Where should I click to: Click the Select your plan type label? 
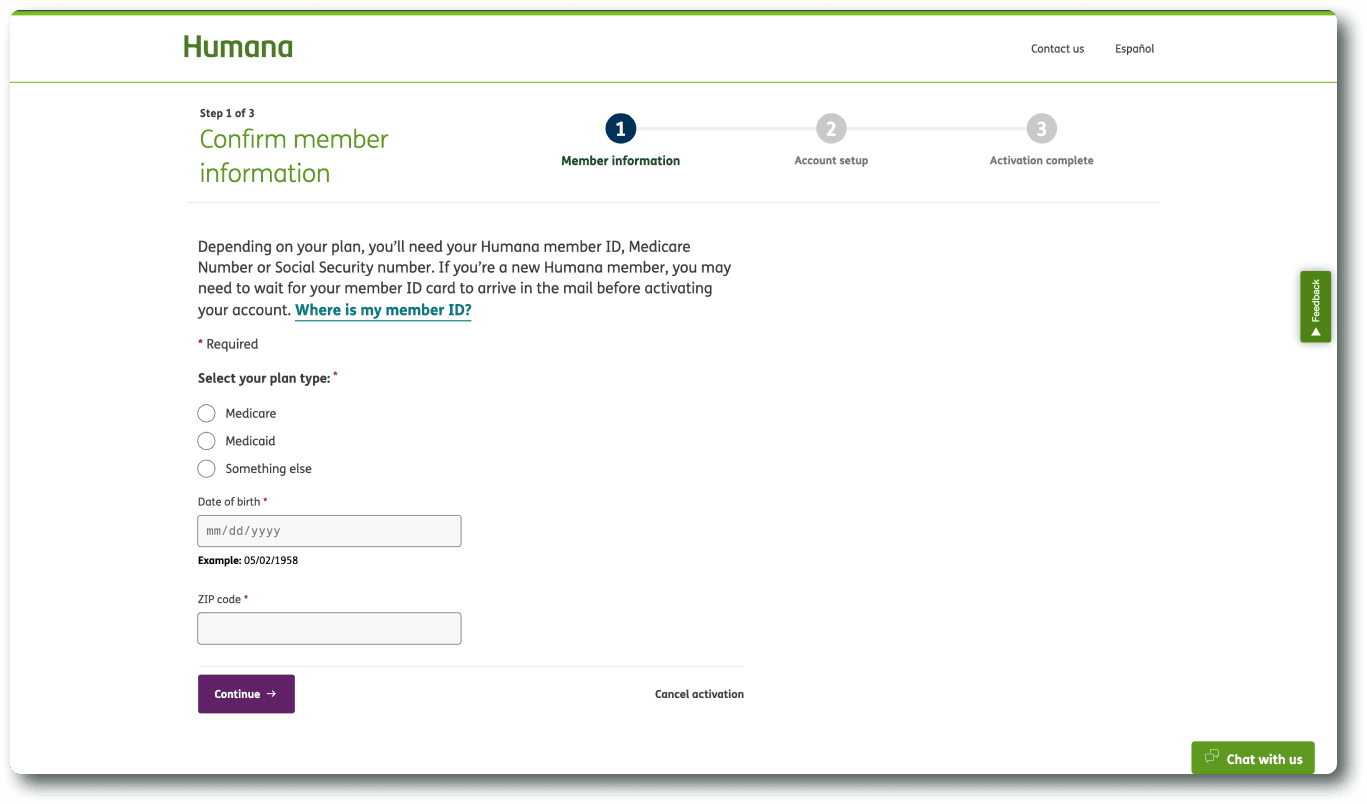tap(264, 379)
